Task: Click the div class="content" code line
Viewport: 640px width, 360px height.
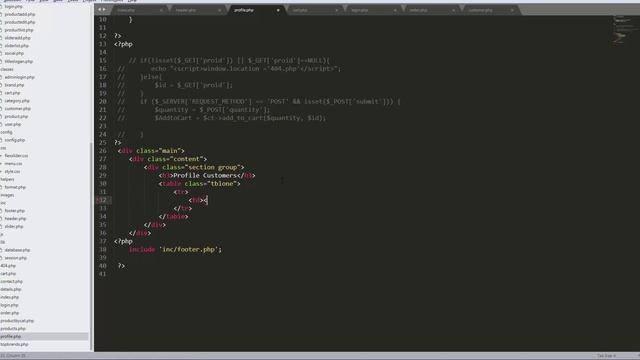Action: [x=168, y=159]
